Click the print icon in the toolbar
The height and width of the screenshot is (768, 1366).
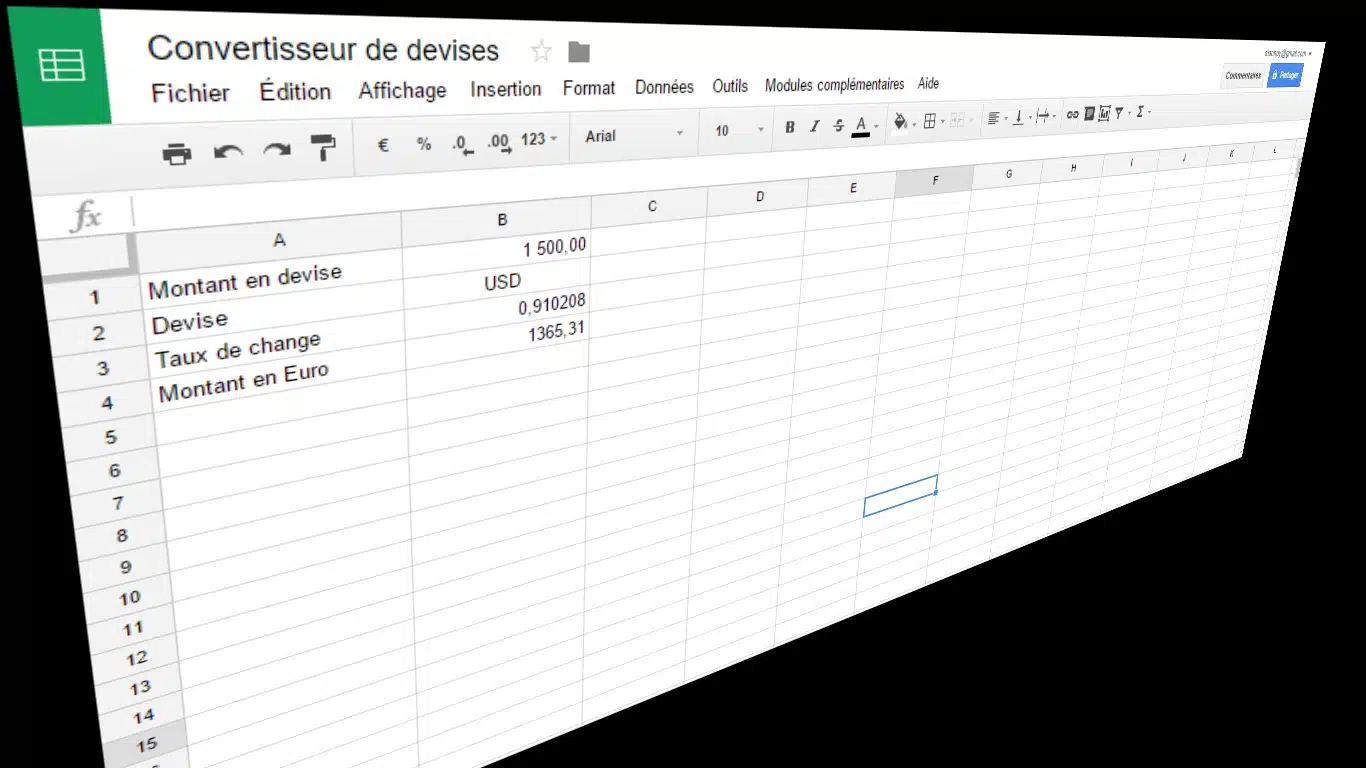pos(177,153)
